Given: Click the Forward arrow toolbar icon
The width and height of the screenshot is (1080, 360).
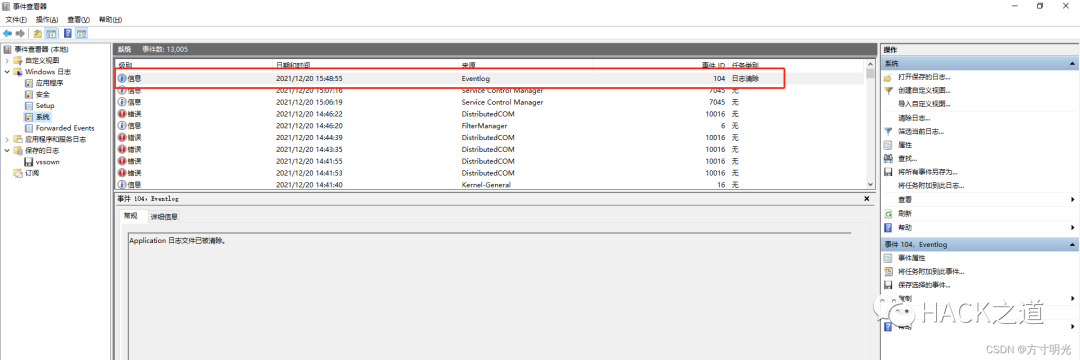Looking at the screenshot, I should pos(20,33).
